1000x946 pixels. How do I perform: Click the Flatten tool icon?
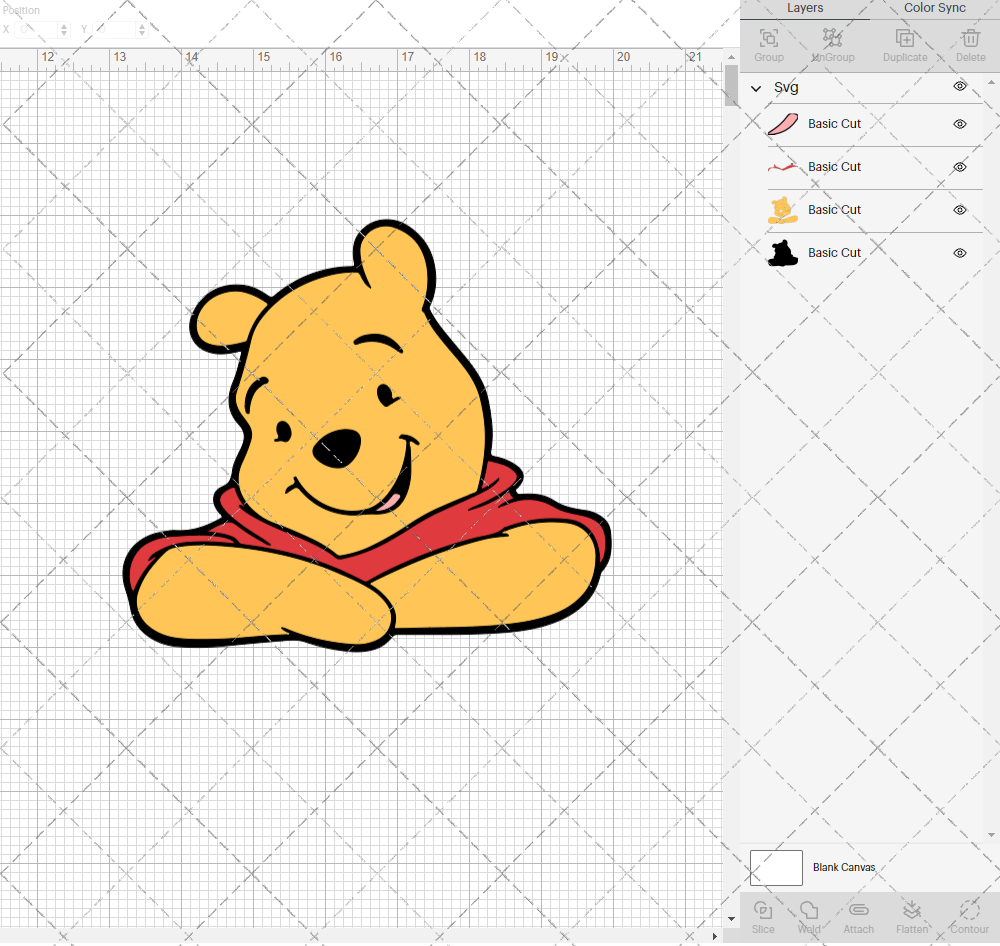click(912, 910)
